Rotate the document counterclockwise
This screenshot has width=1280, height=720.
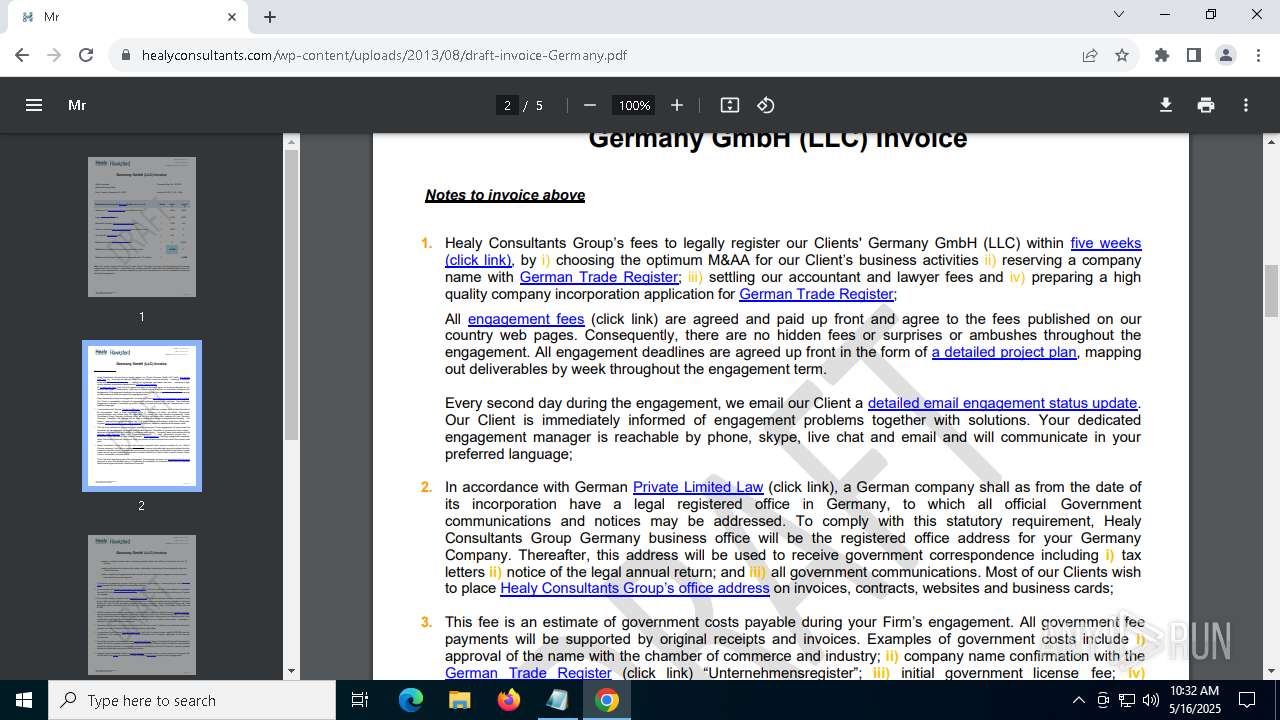click(765, 105)
